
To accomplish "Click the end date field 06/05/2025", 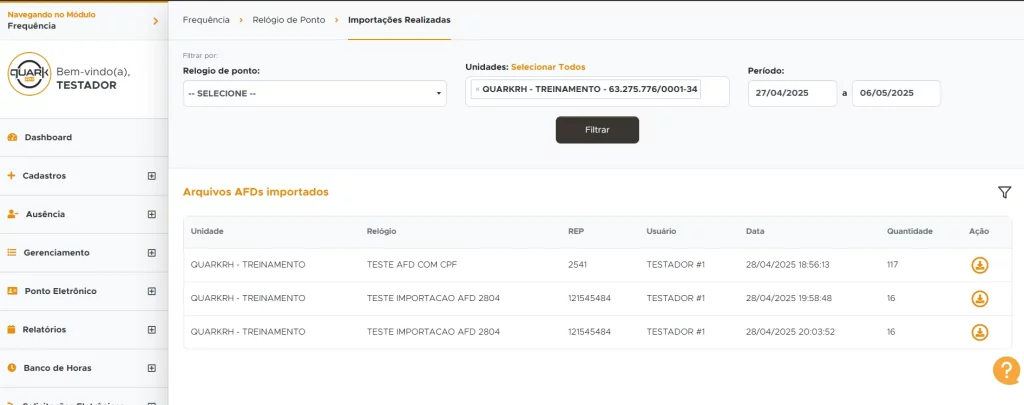I will [x=896, y=93].
